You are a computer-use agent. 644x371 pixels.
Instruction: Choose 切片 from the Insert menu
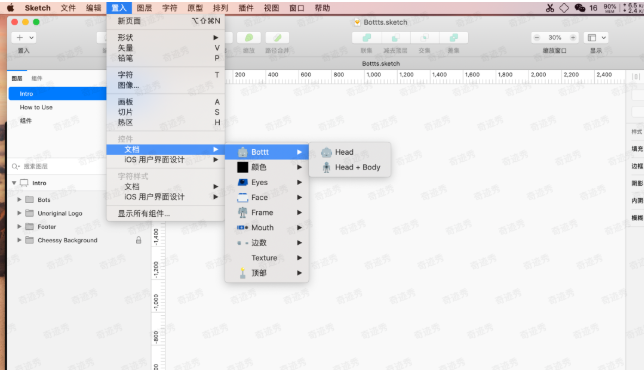click(166, 112)
